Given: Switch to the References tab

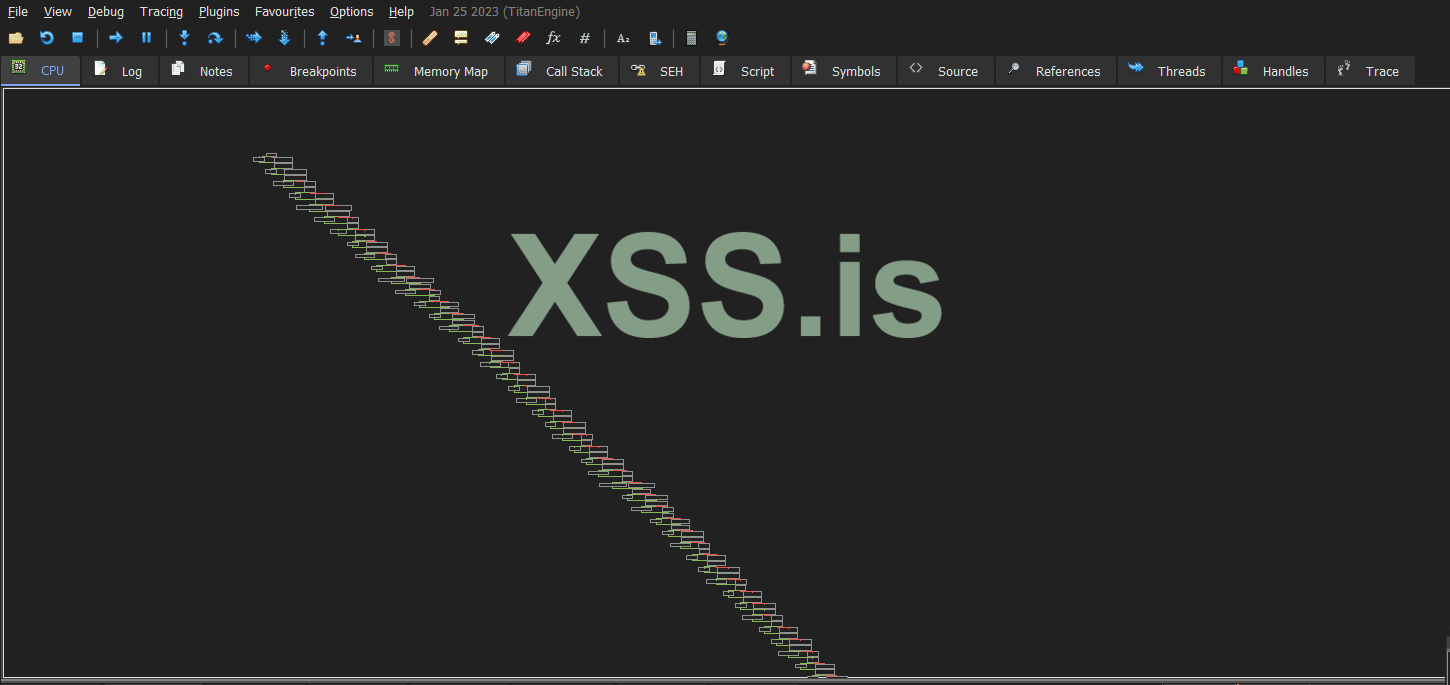Looking at the screenshot, I should (x=1056, y=71).
